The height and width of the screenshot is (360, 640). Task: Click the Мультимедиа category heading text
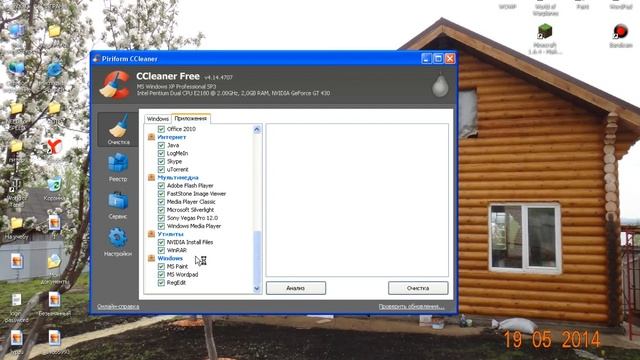coord(178,178)
